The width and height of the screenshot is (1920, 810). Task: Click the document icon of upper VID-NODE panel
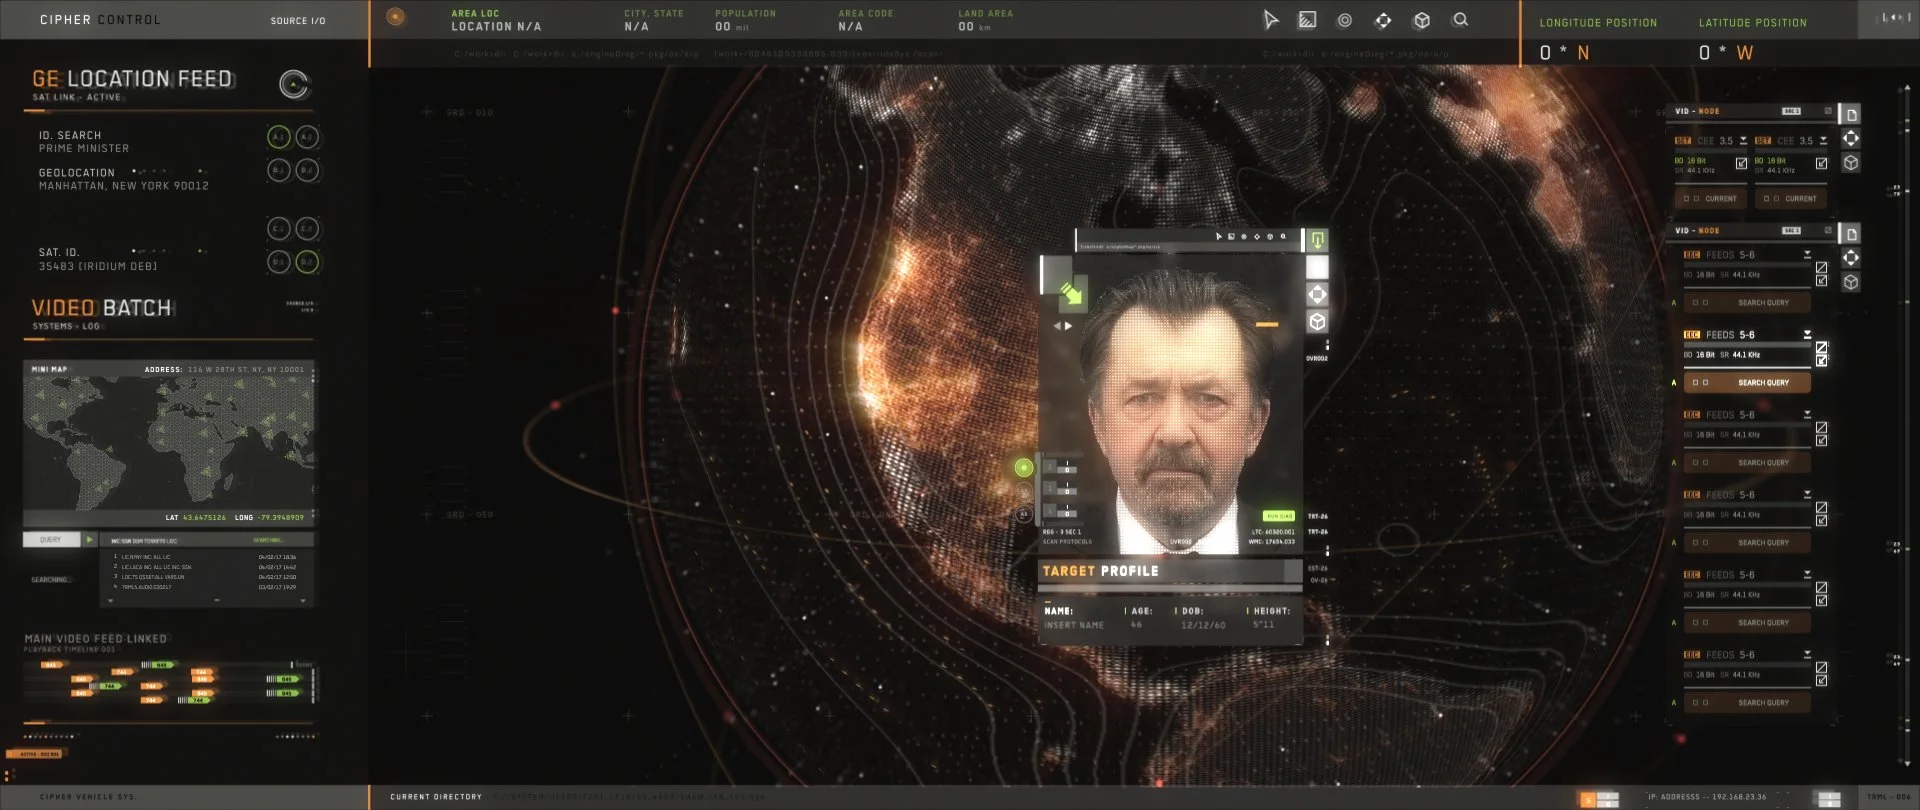[x=1851, y=115]
